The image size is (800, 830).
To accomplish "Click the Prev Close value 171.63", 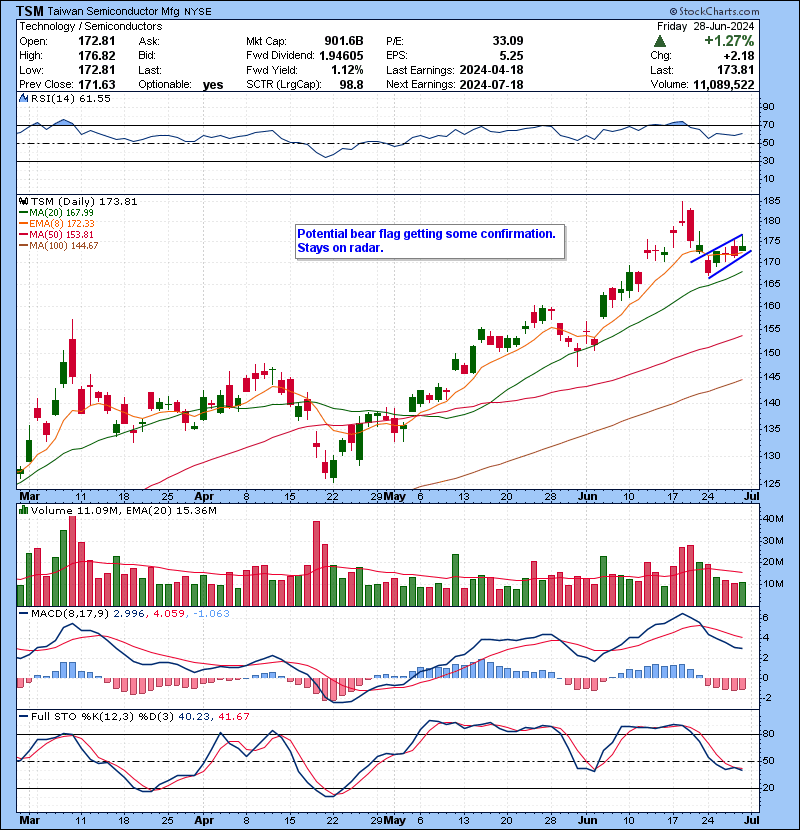I will [96, 85].
